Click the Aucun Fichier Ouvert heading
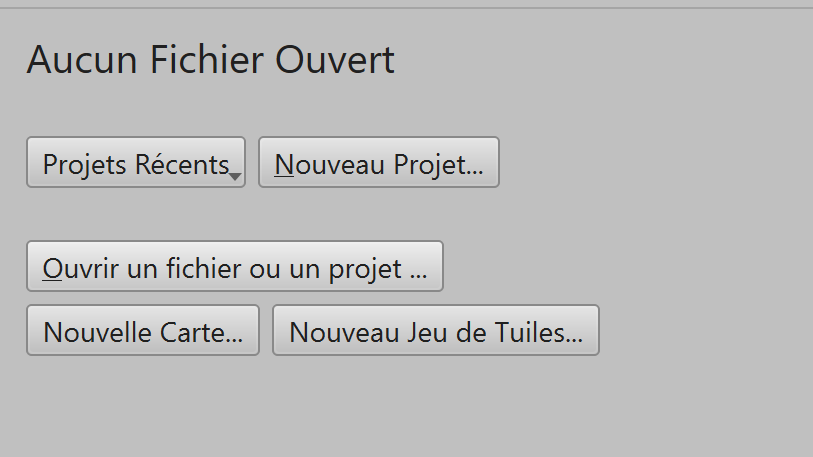This screenshot has width=813, height=457. point(211,60)
